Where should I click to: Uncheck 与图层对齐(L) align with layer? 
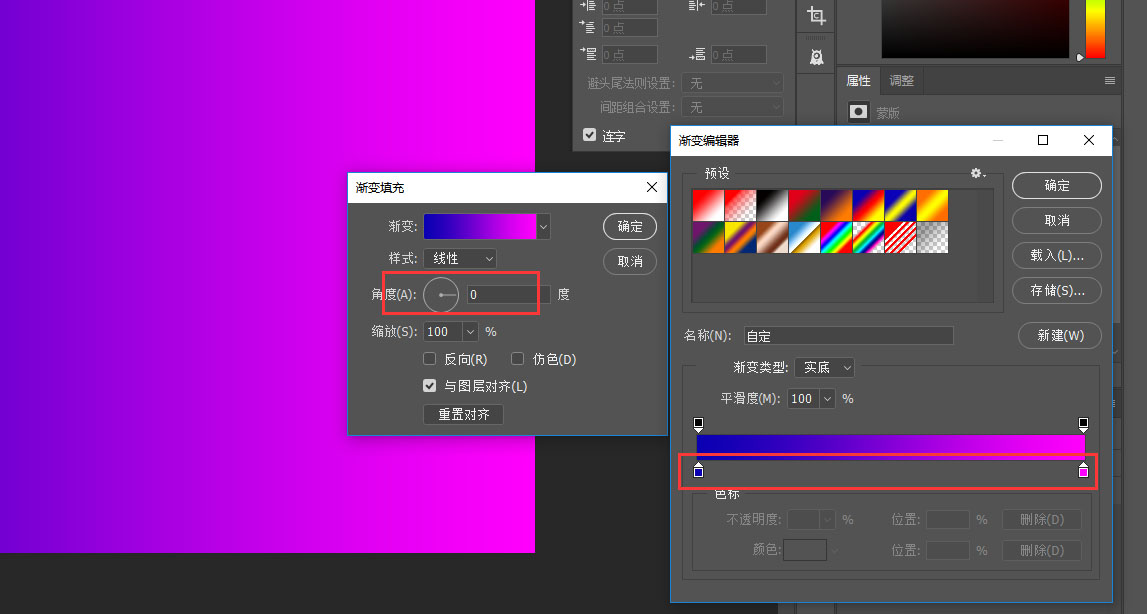pyautogui.click(x=429, y=386)
